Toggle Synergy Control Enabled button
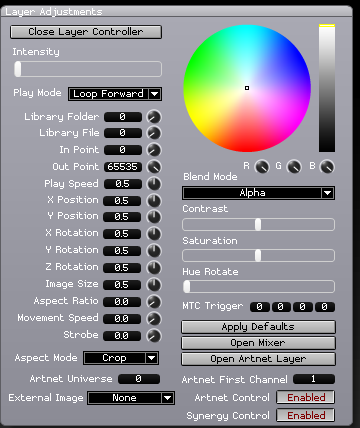Viewport: 360px width, 428px height. pyautogui.click(x=305, y=415)
